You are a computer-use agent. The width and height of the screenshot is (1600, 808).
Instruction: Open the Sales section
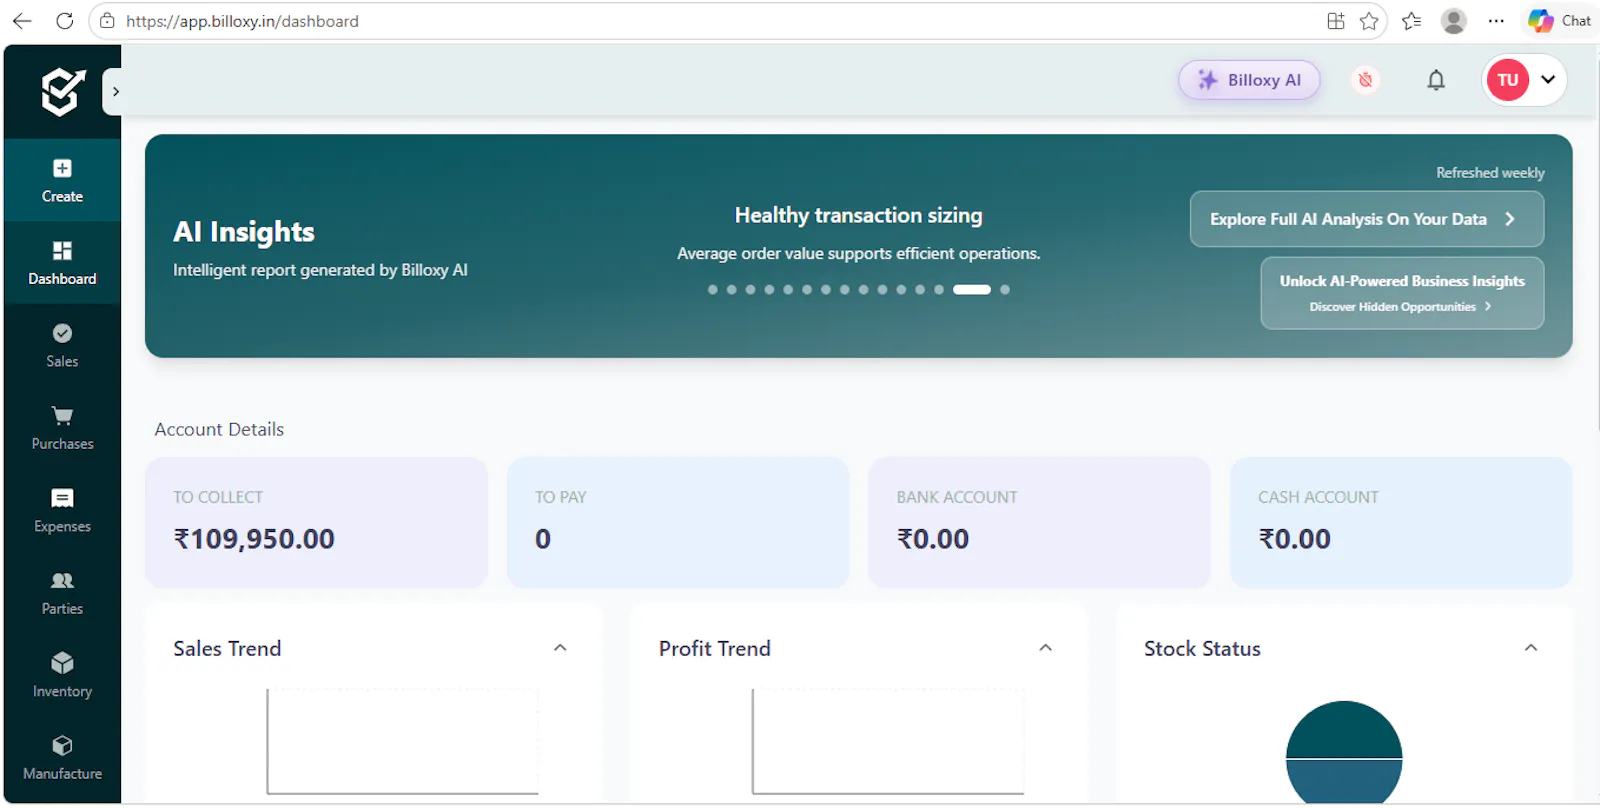(x=62, y=345)
